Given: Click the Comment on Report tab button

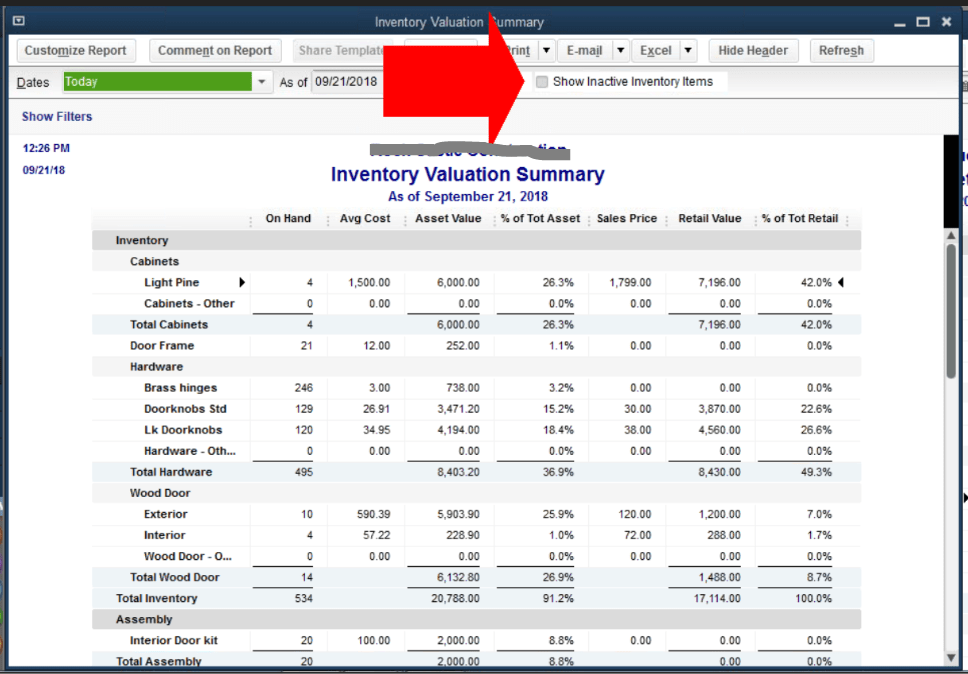Looking at the screenshot, I should click(x=215, y=50).
